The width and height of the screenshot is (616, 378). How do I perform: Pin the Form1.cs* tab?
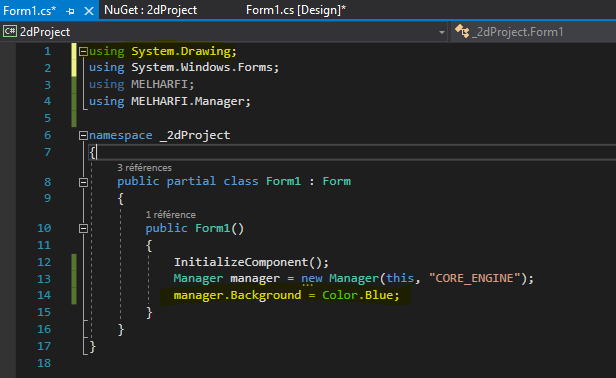coord(71,11)
